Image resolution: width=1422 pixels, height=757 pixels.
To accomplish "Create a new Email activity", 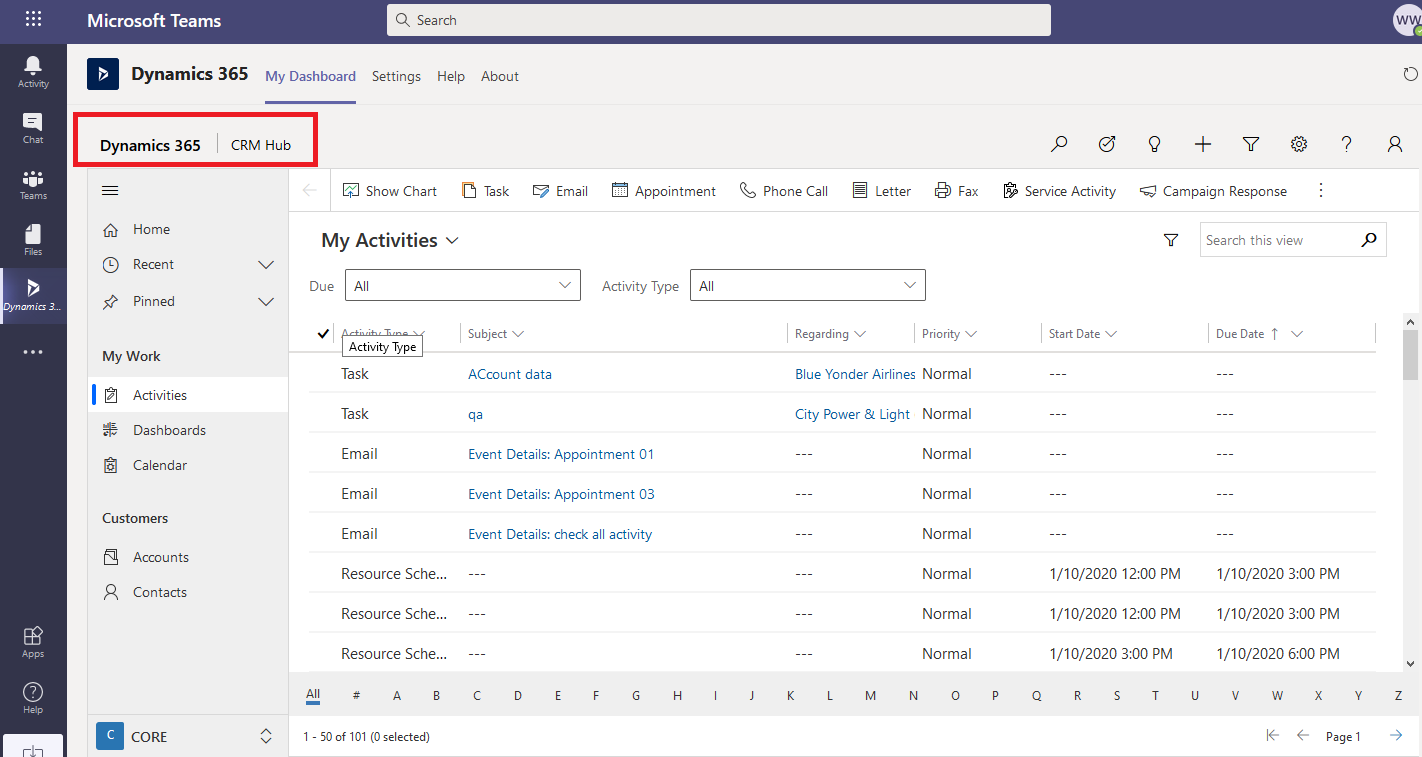I will pos(560,191).
